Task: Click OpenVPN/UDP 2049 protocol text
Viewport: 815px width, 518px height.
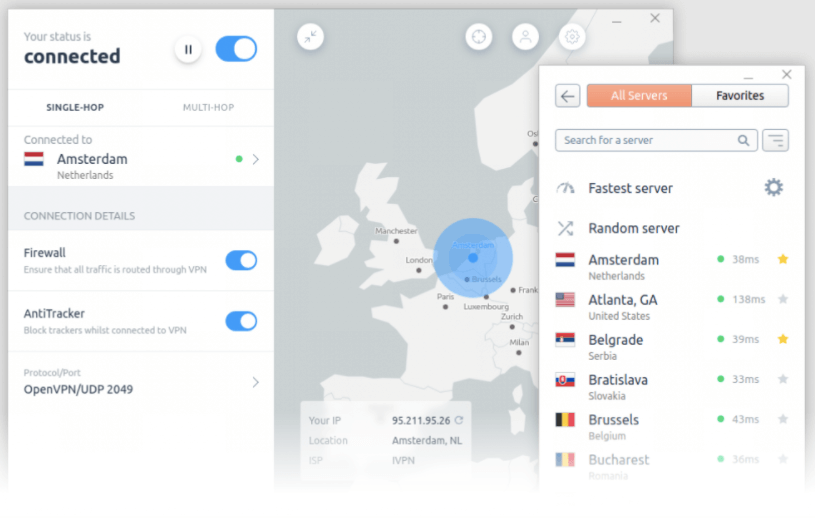Action: coord(78,389)
